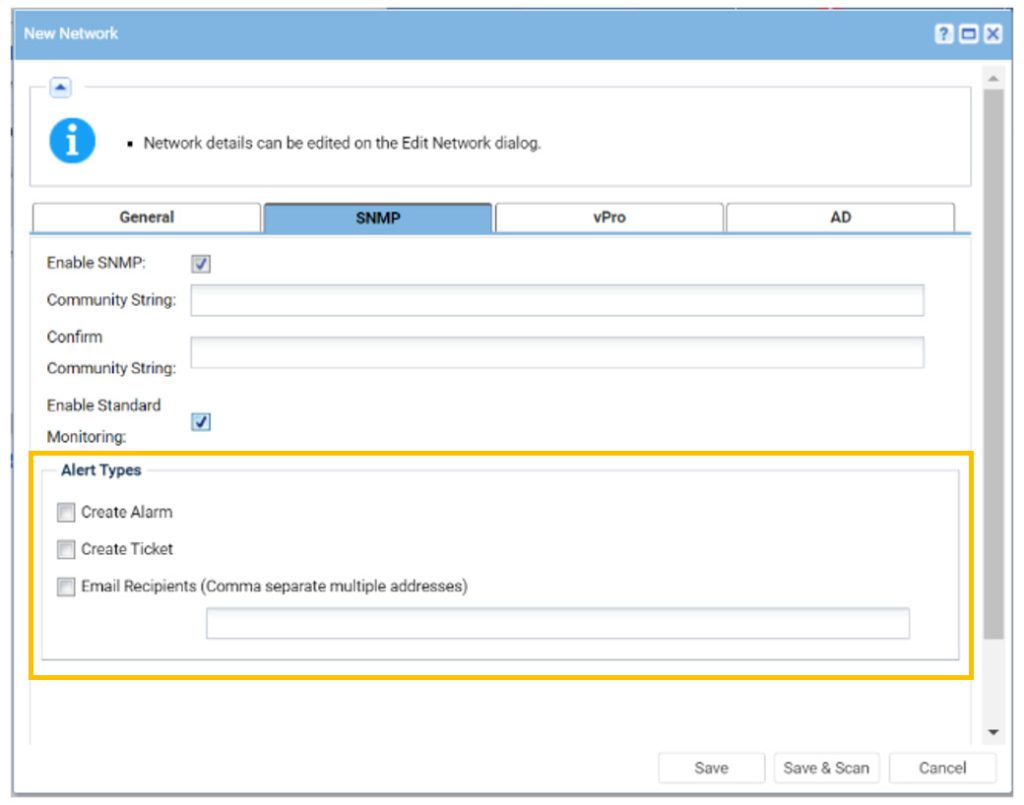This screenshot has width=1024, height=805.
Task: Click the email addresses input box
Action: click(558, 623)
